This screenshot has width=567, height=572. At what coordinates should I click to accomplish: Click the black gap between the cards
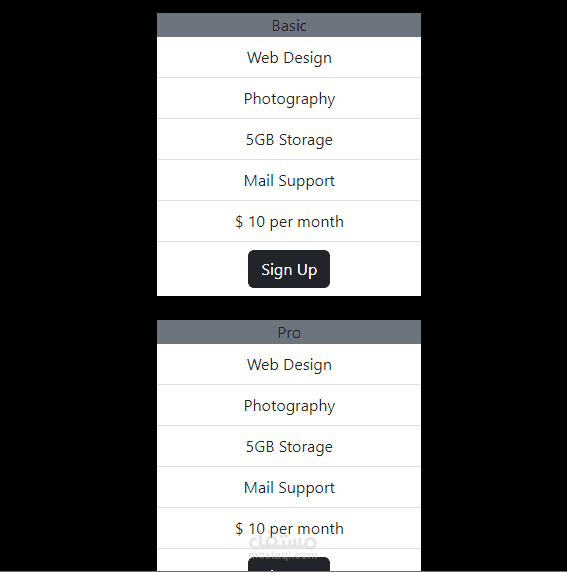[289, 308]
